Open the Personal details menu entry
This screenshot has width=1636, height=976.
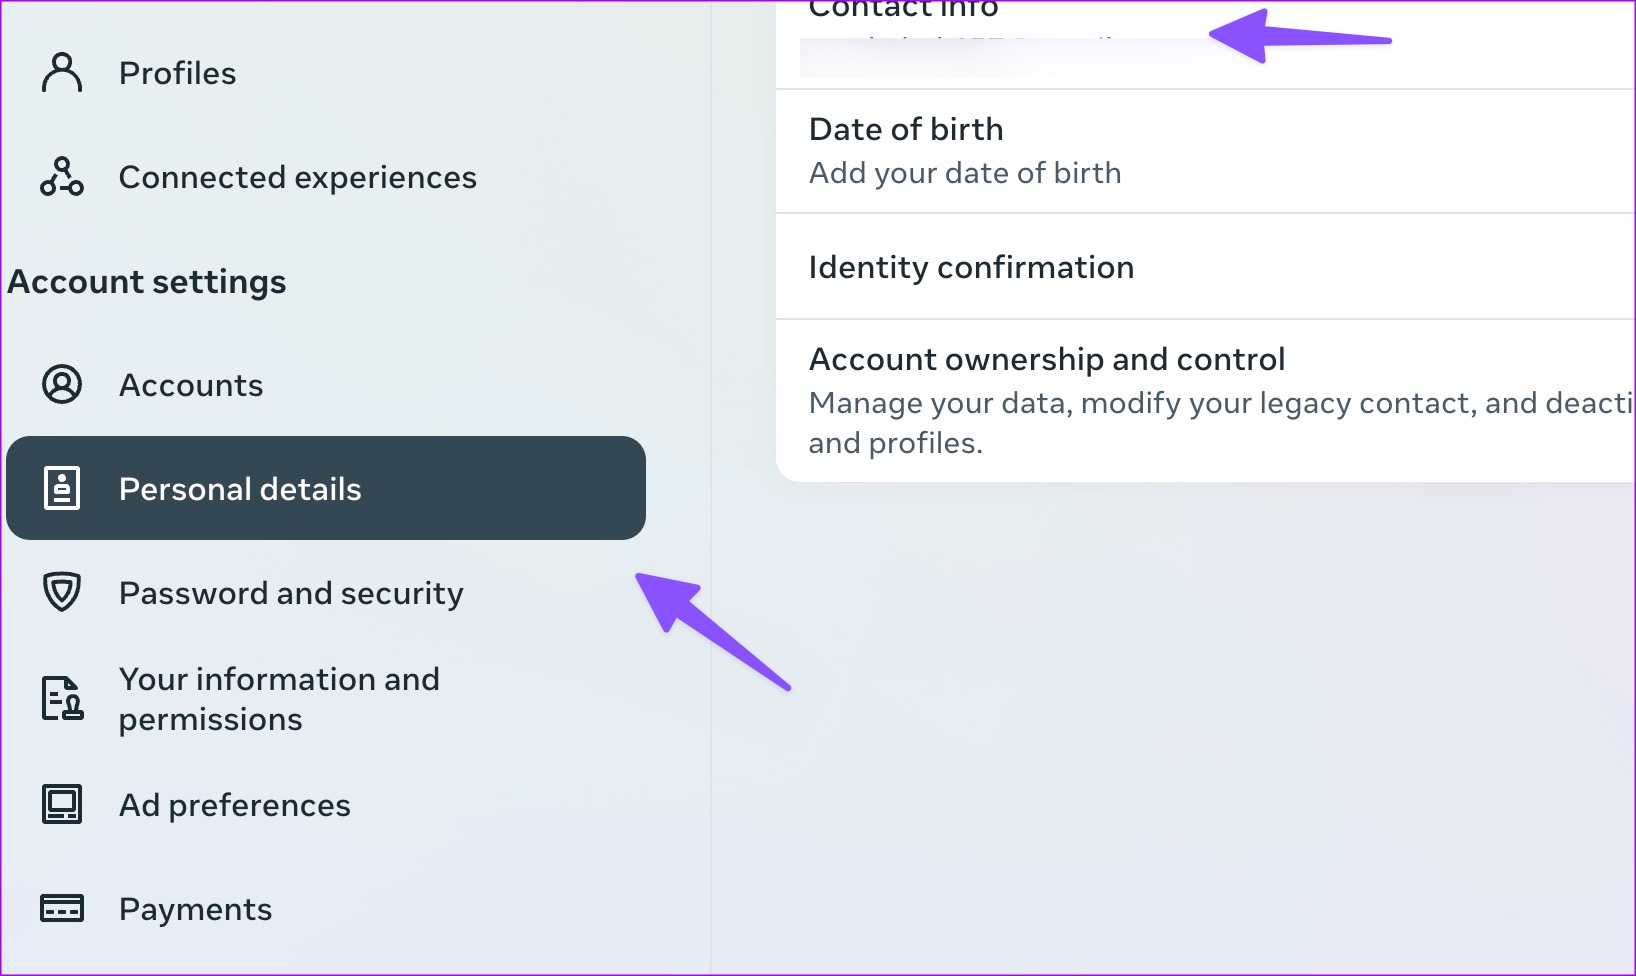[x=240, y=488]
